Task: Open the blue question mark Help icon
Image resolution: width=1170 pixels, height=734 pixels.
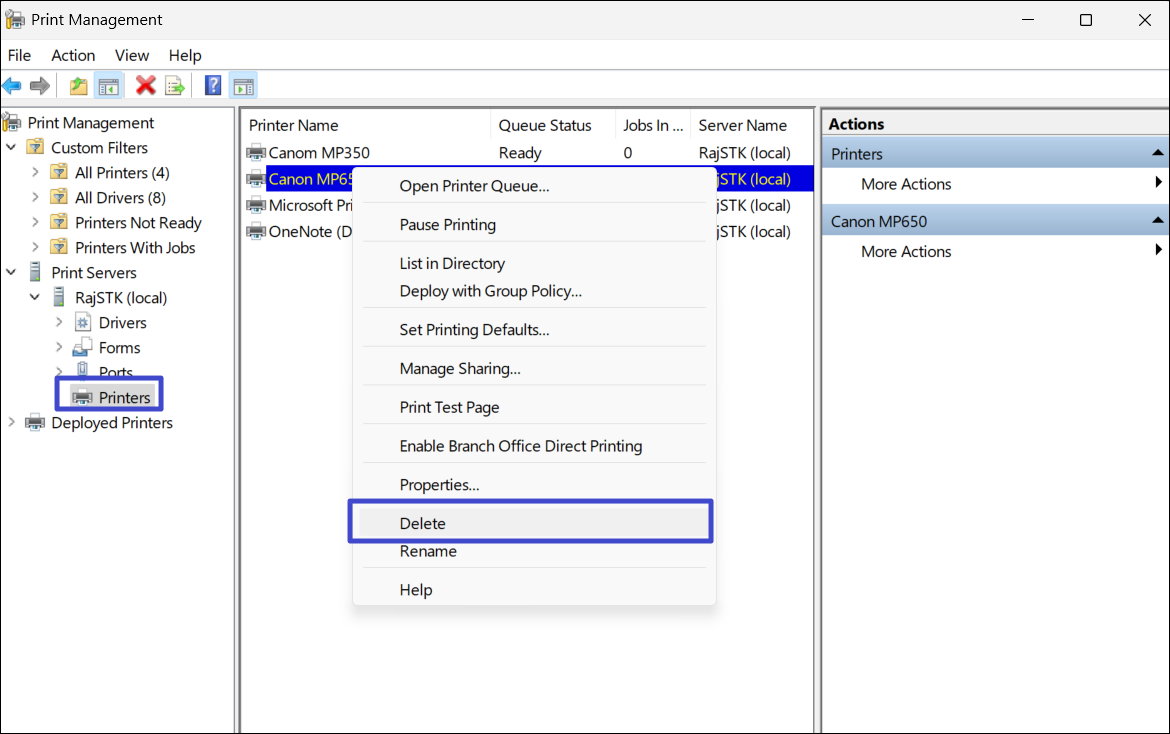Action: tap(213, 86)
